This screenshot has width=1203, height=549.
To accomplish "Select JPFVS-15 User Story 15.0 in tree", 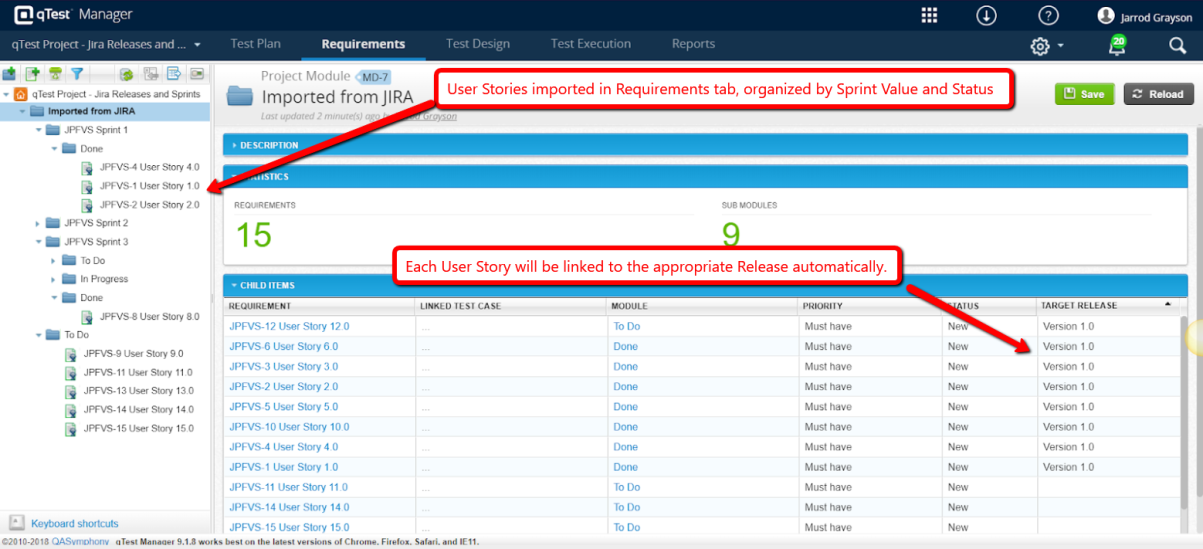I will click(x=138, y=428).
